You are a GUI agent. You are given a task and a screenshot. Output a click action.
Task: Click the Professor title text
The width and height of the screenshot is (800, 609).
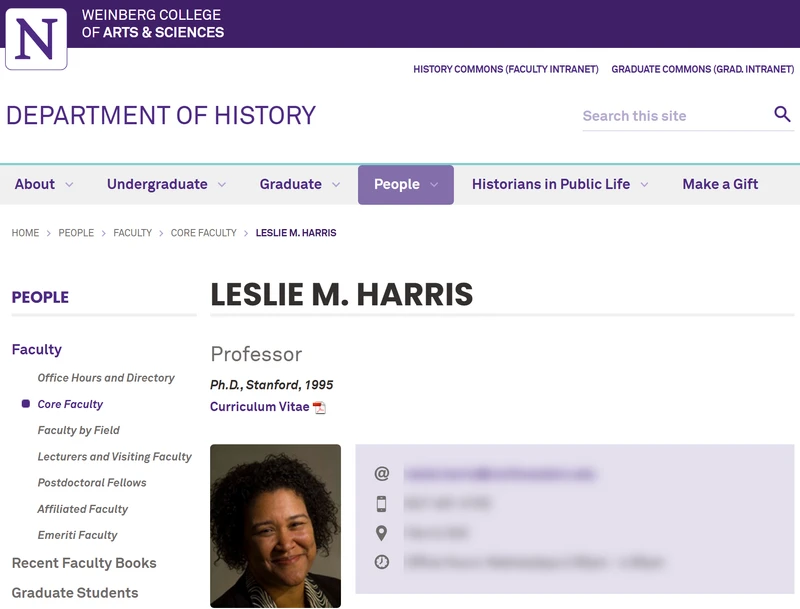pos(256,354)
